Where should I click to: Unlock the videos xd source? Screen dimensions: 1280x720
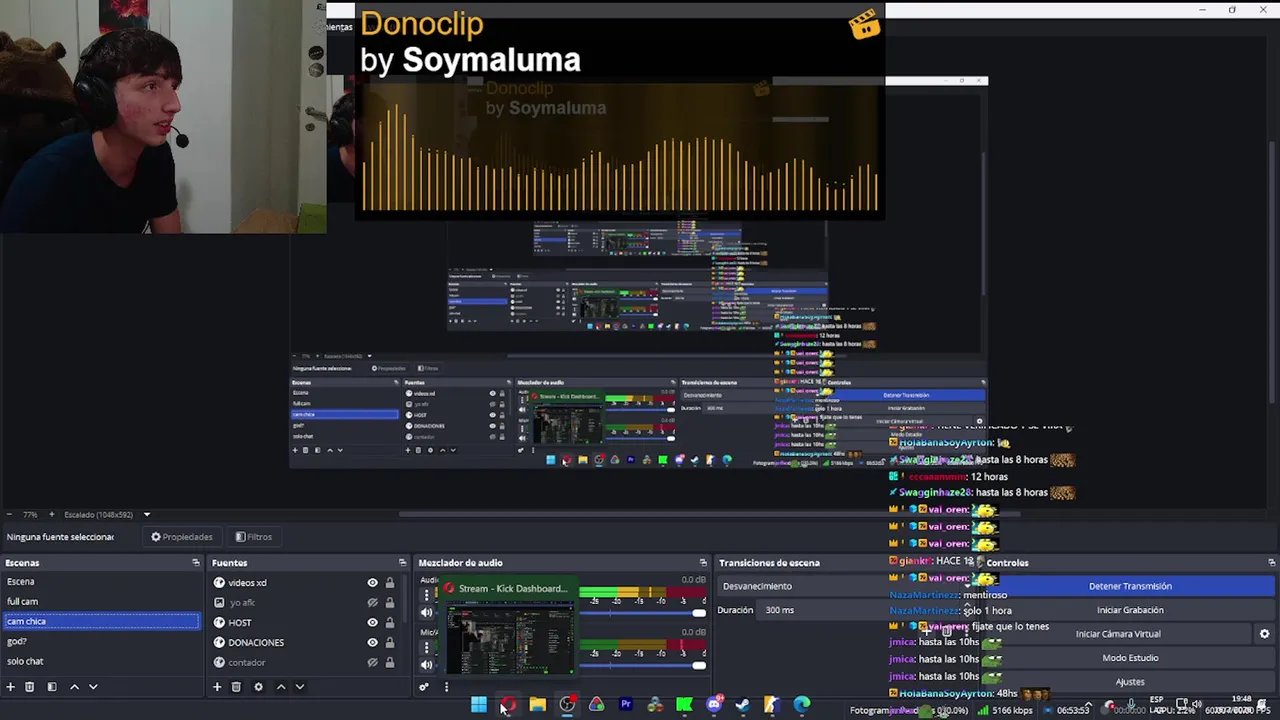point(390,583)
